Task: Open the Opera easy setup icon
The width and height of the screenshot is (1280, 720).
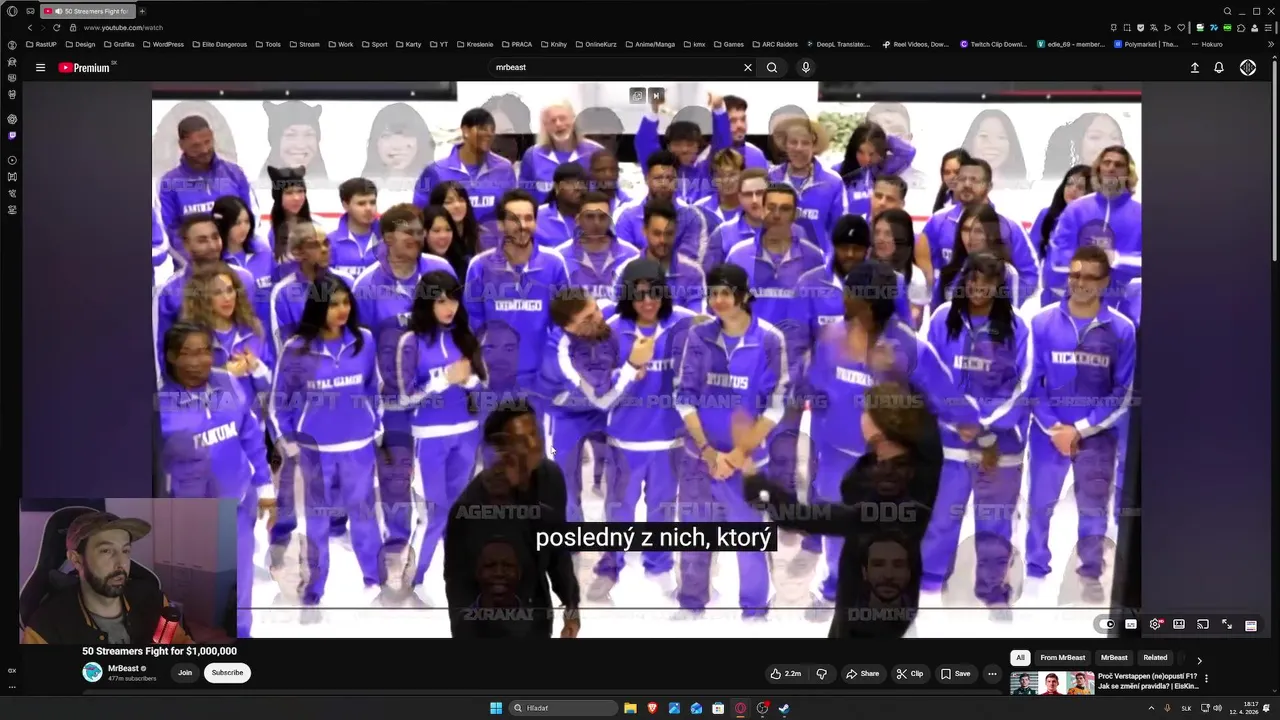Action: pyautogui.click(x=1268, y=28)
